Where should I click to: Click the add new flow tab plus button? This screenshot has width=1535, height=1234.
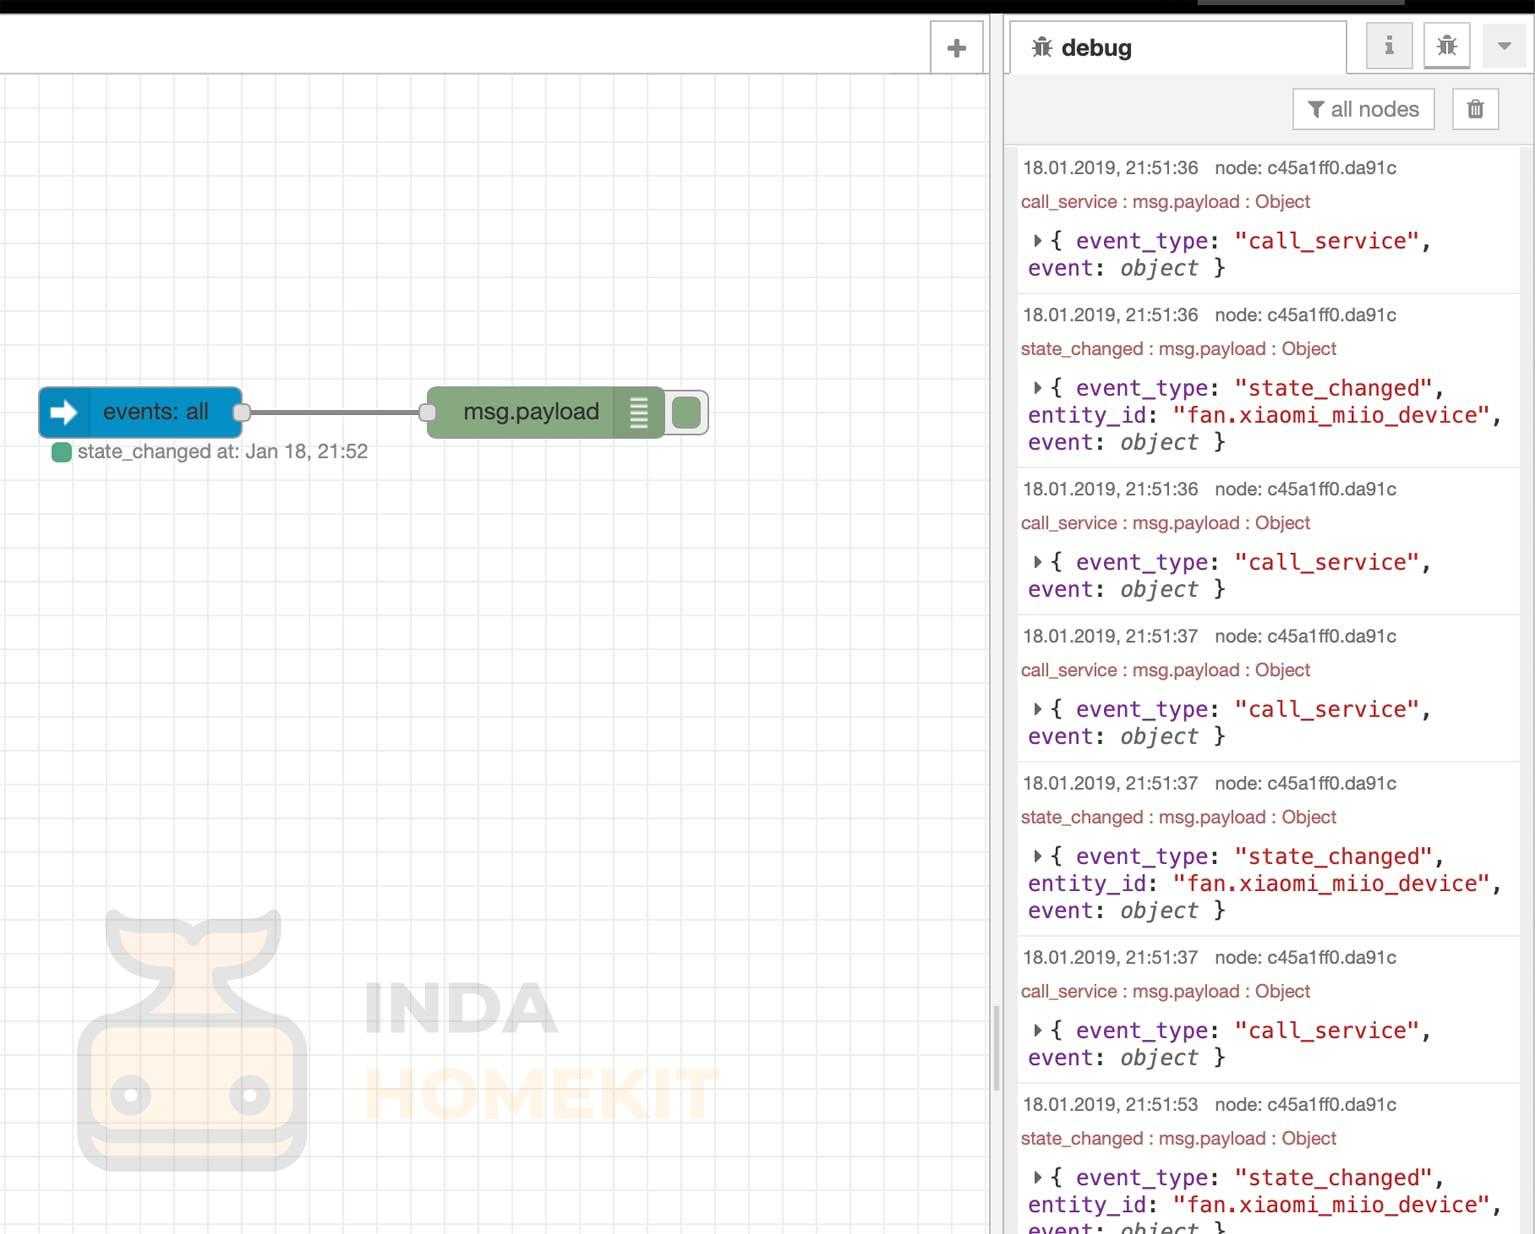(956, 48)
